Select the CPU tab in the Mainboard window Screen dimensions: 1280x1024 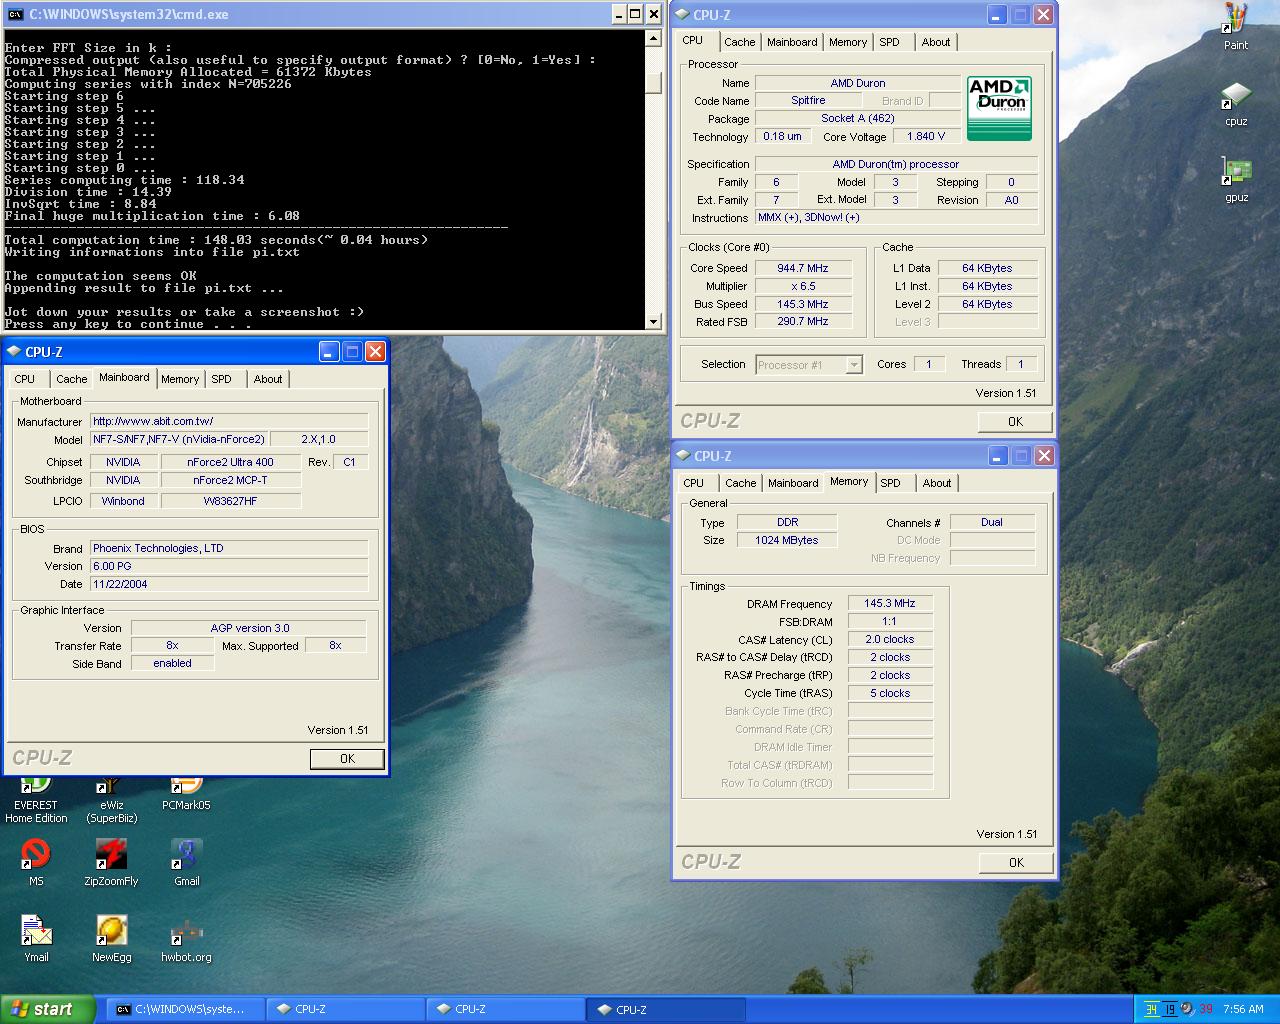coord(25,379)
